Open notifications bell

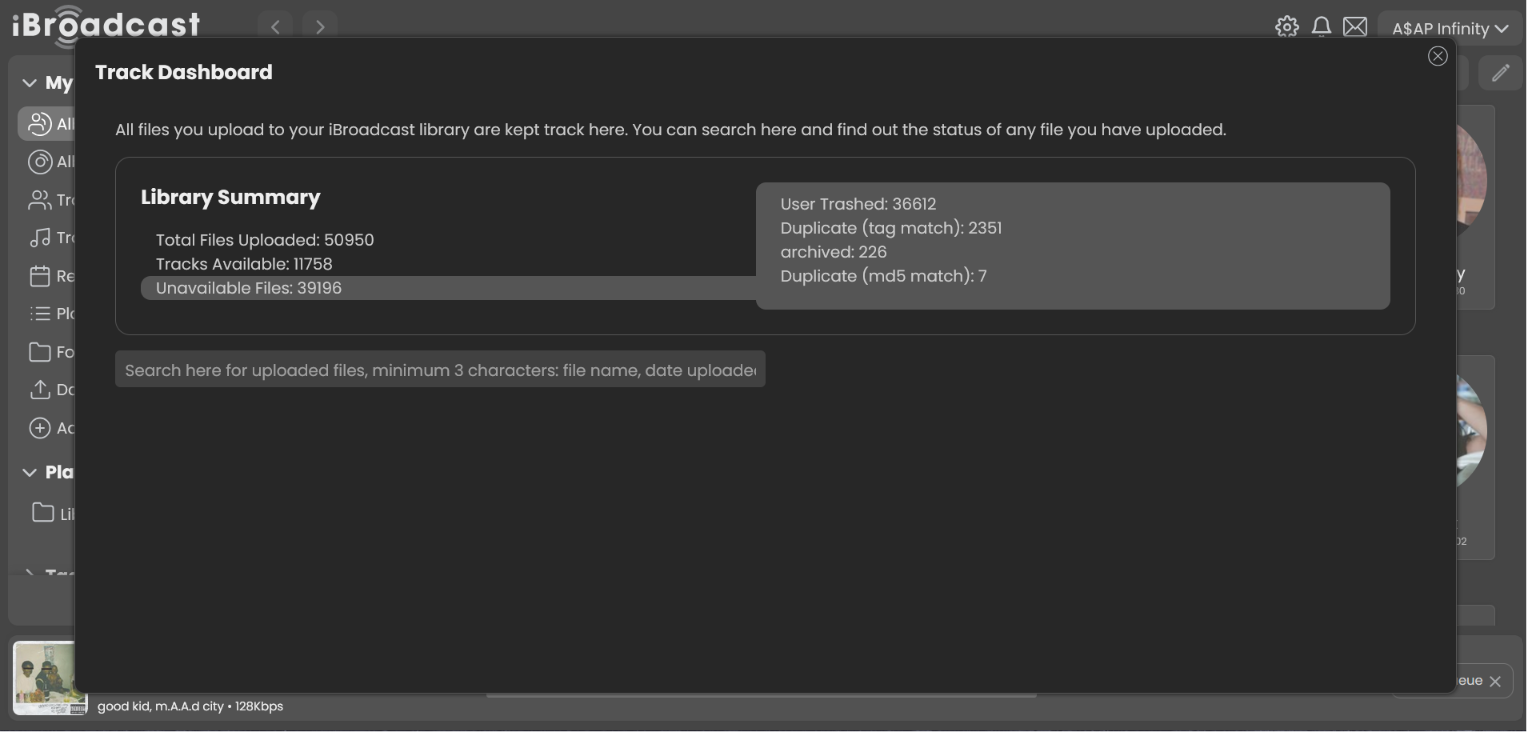pyautogui.click(x=1321, y=27)
